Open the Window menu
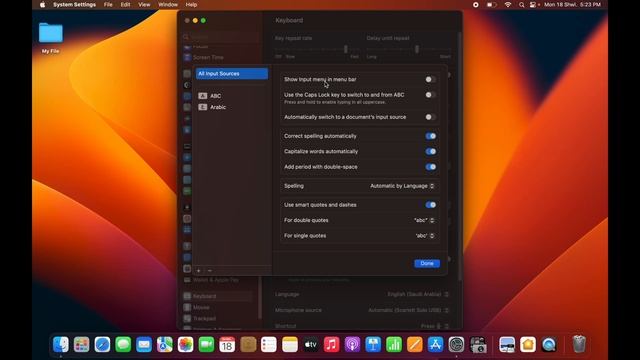This screenshot has height=360, width=640. [168, 5]
